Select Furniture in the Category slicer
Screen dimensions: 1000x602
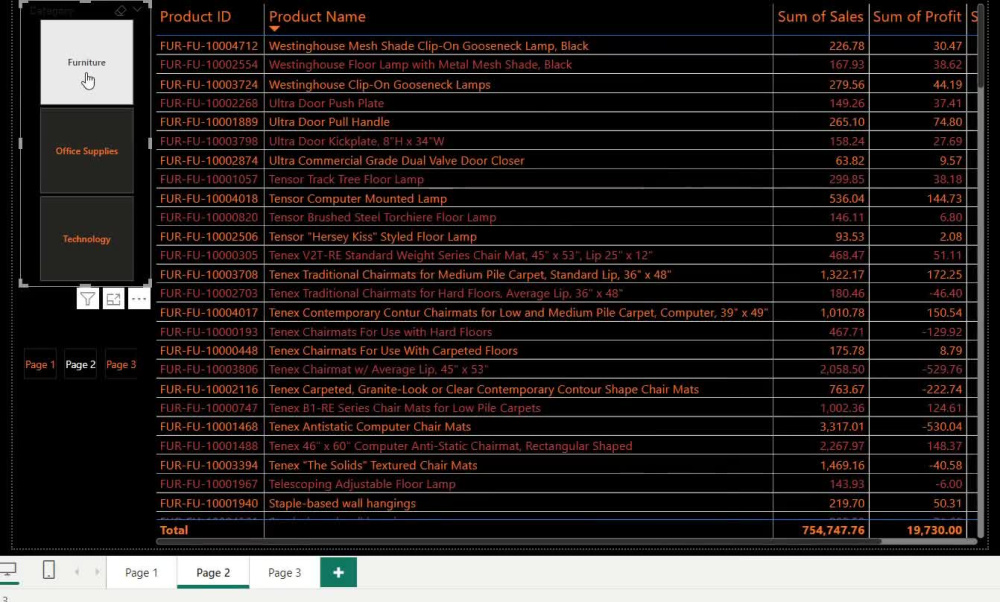coord(86,60)
